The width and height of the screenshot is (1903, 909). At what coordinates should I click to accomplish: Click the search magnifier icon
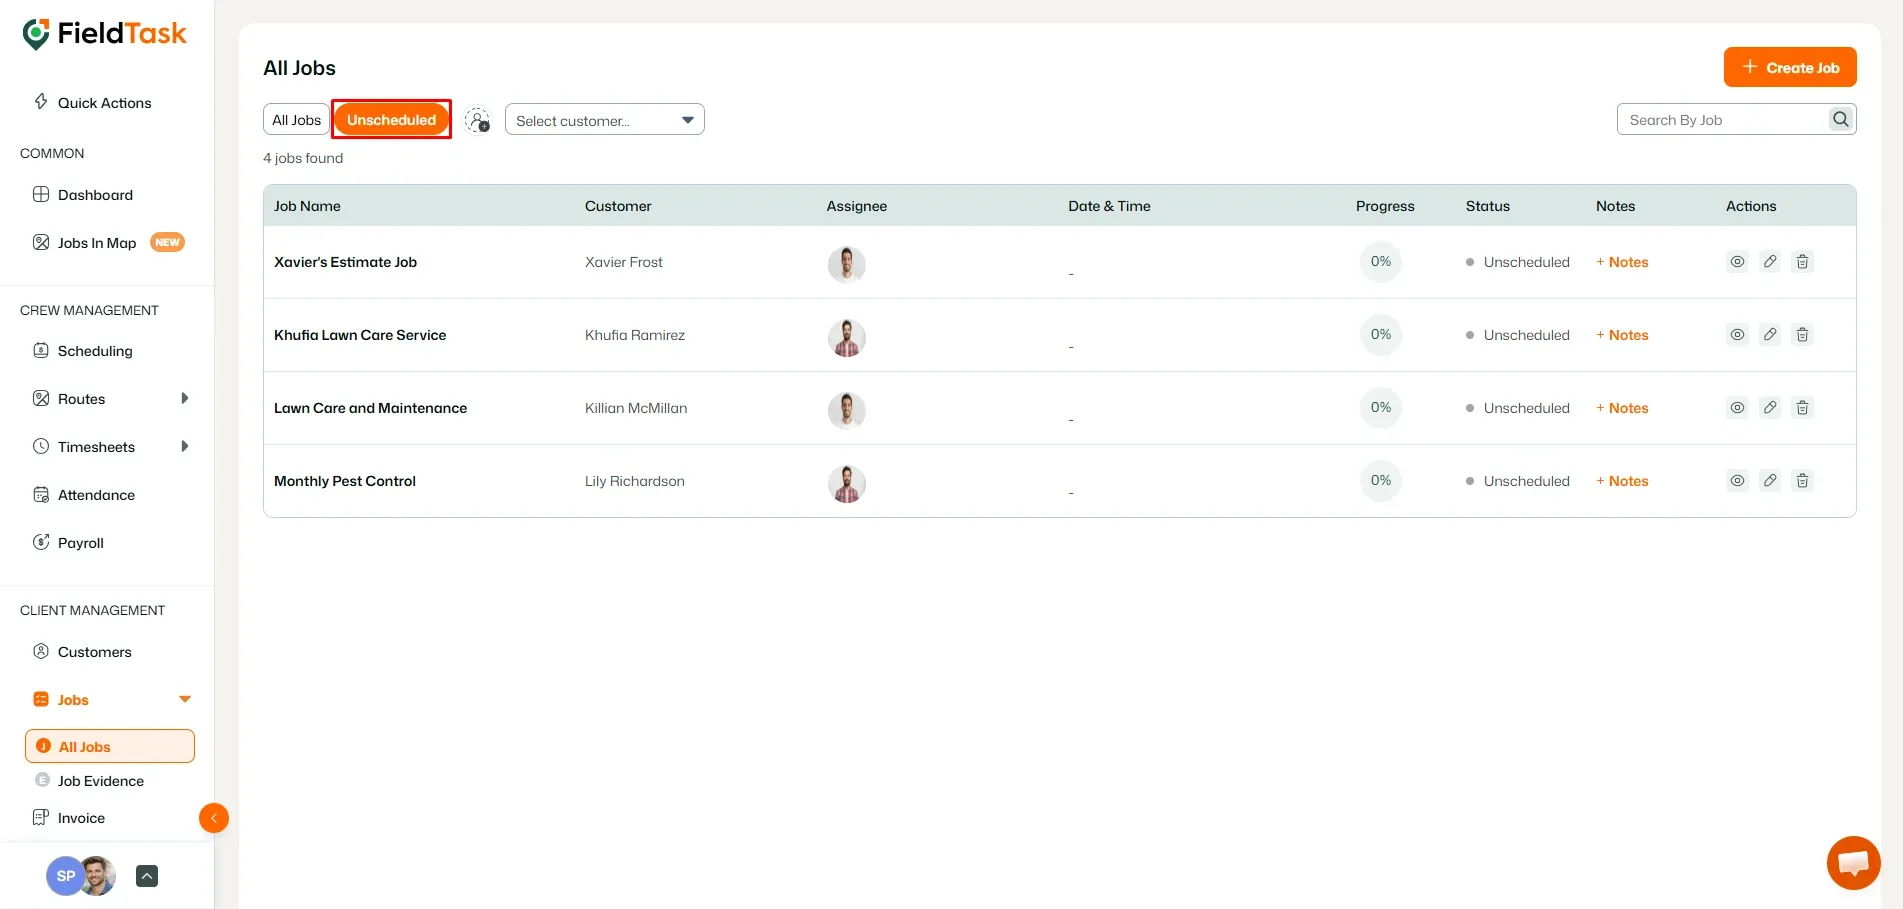tap(1841, 120)
